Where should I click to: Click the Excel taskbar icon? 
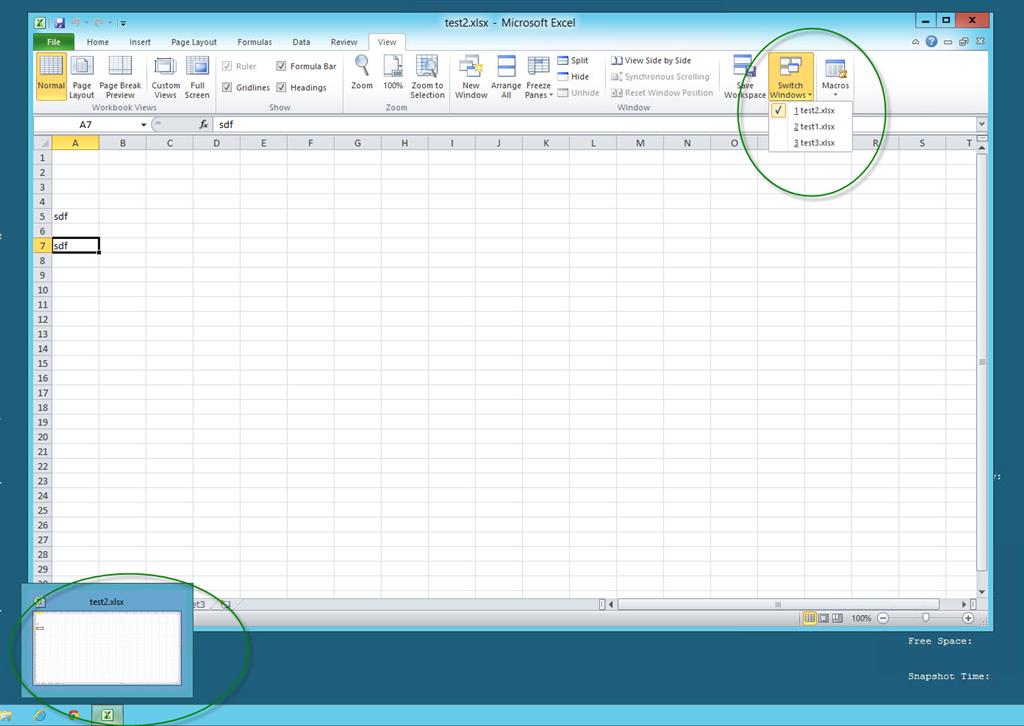coord(106,716)
